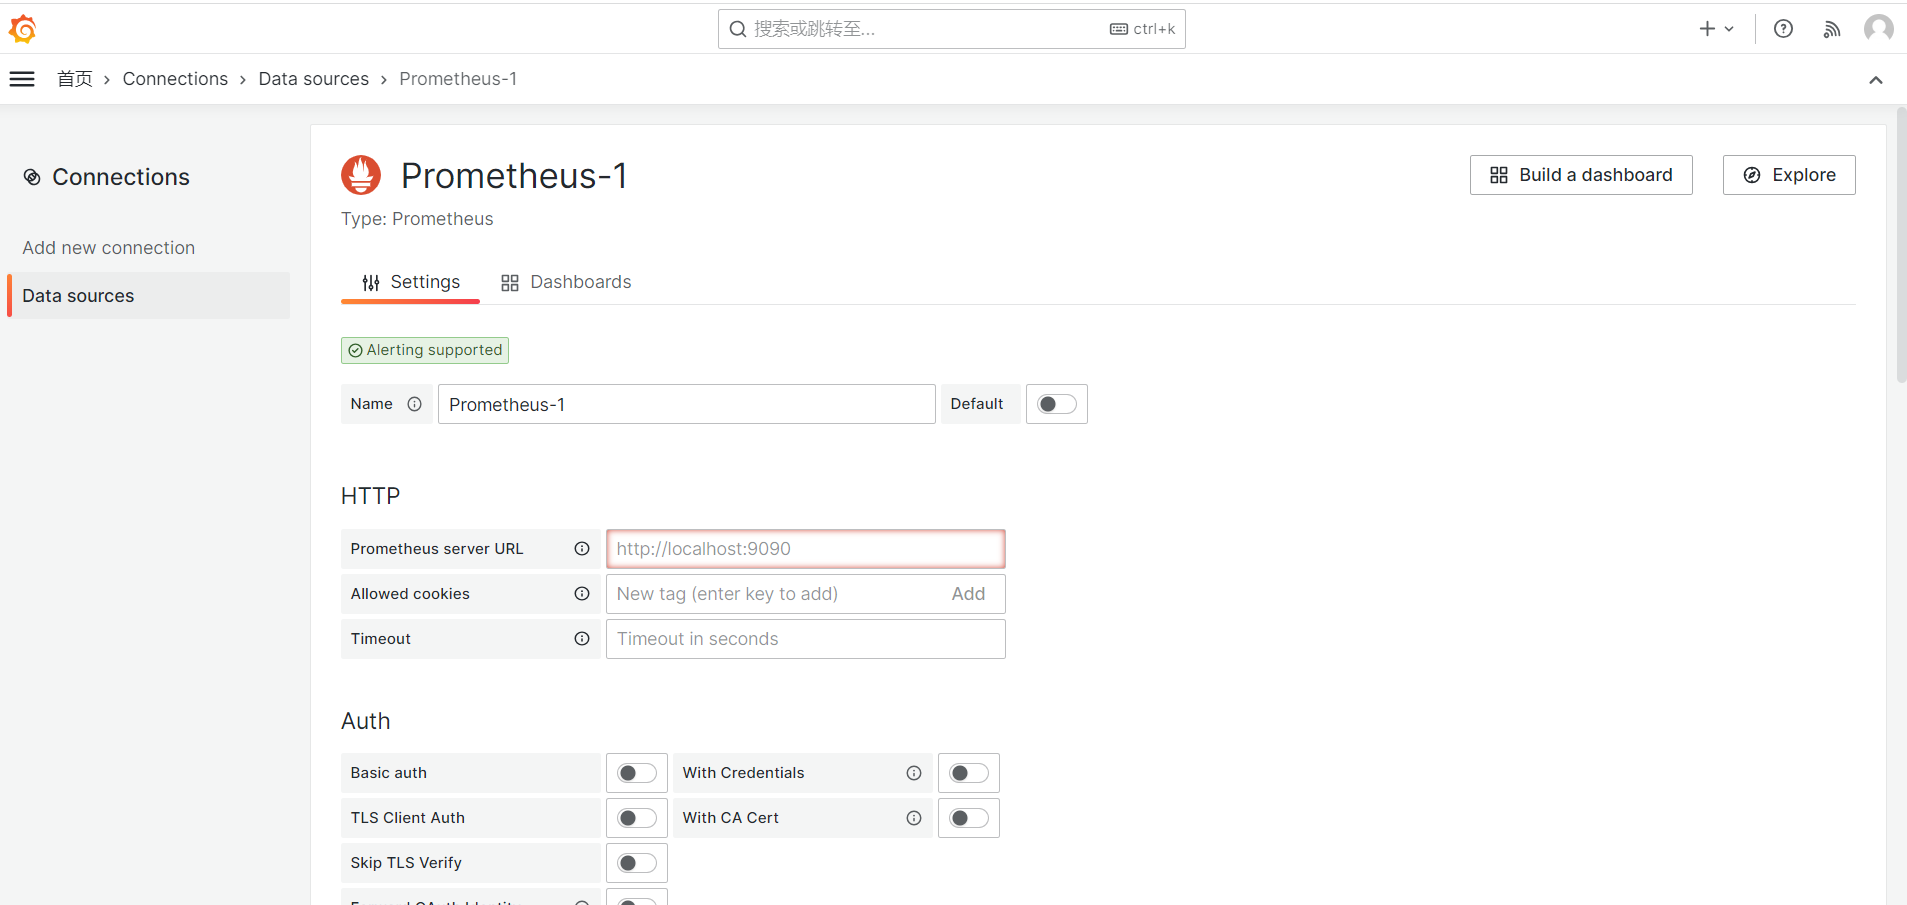Open the hamburger navigation menu
This screenshot has width=1907, height=905.
pyautogui.click(x=22, y=79)
